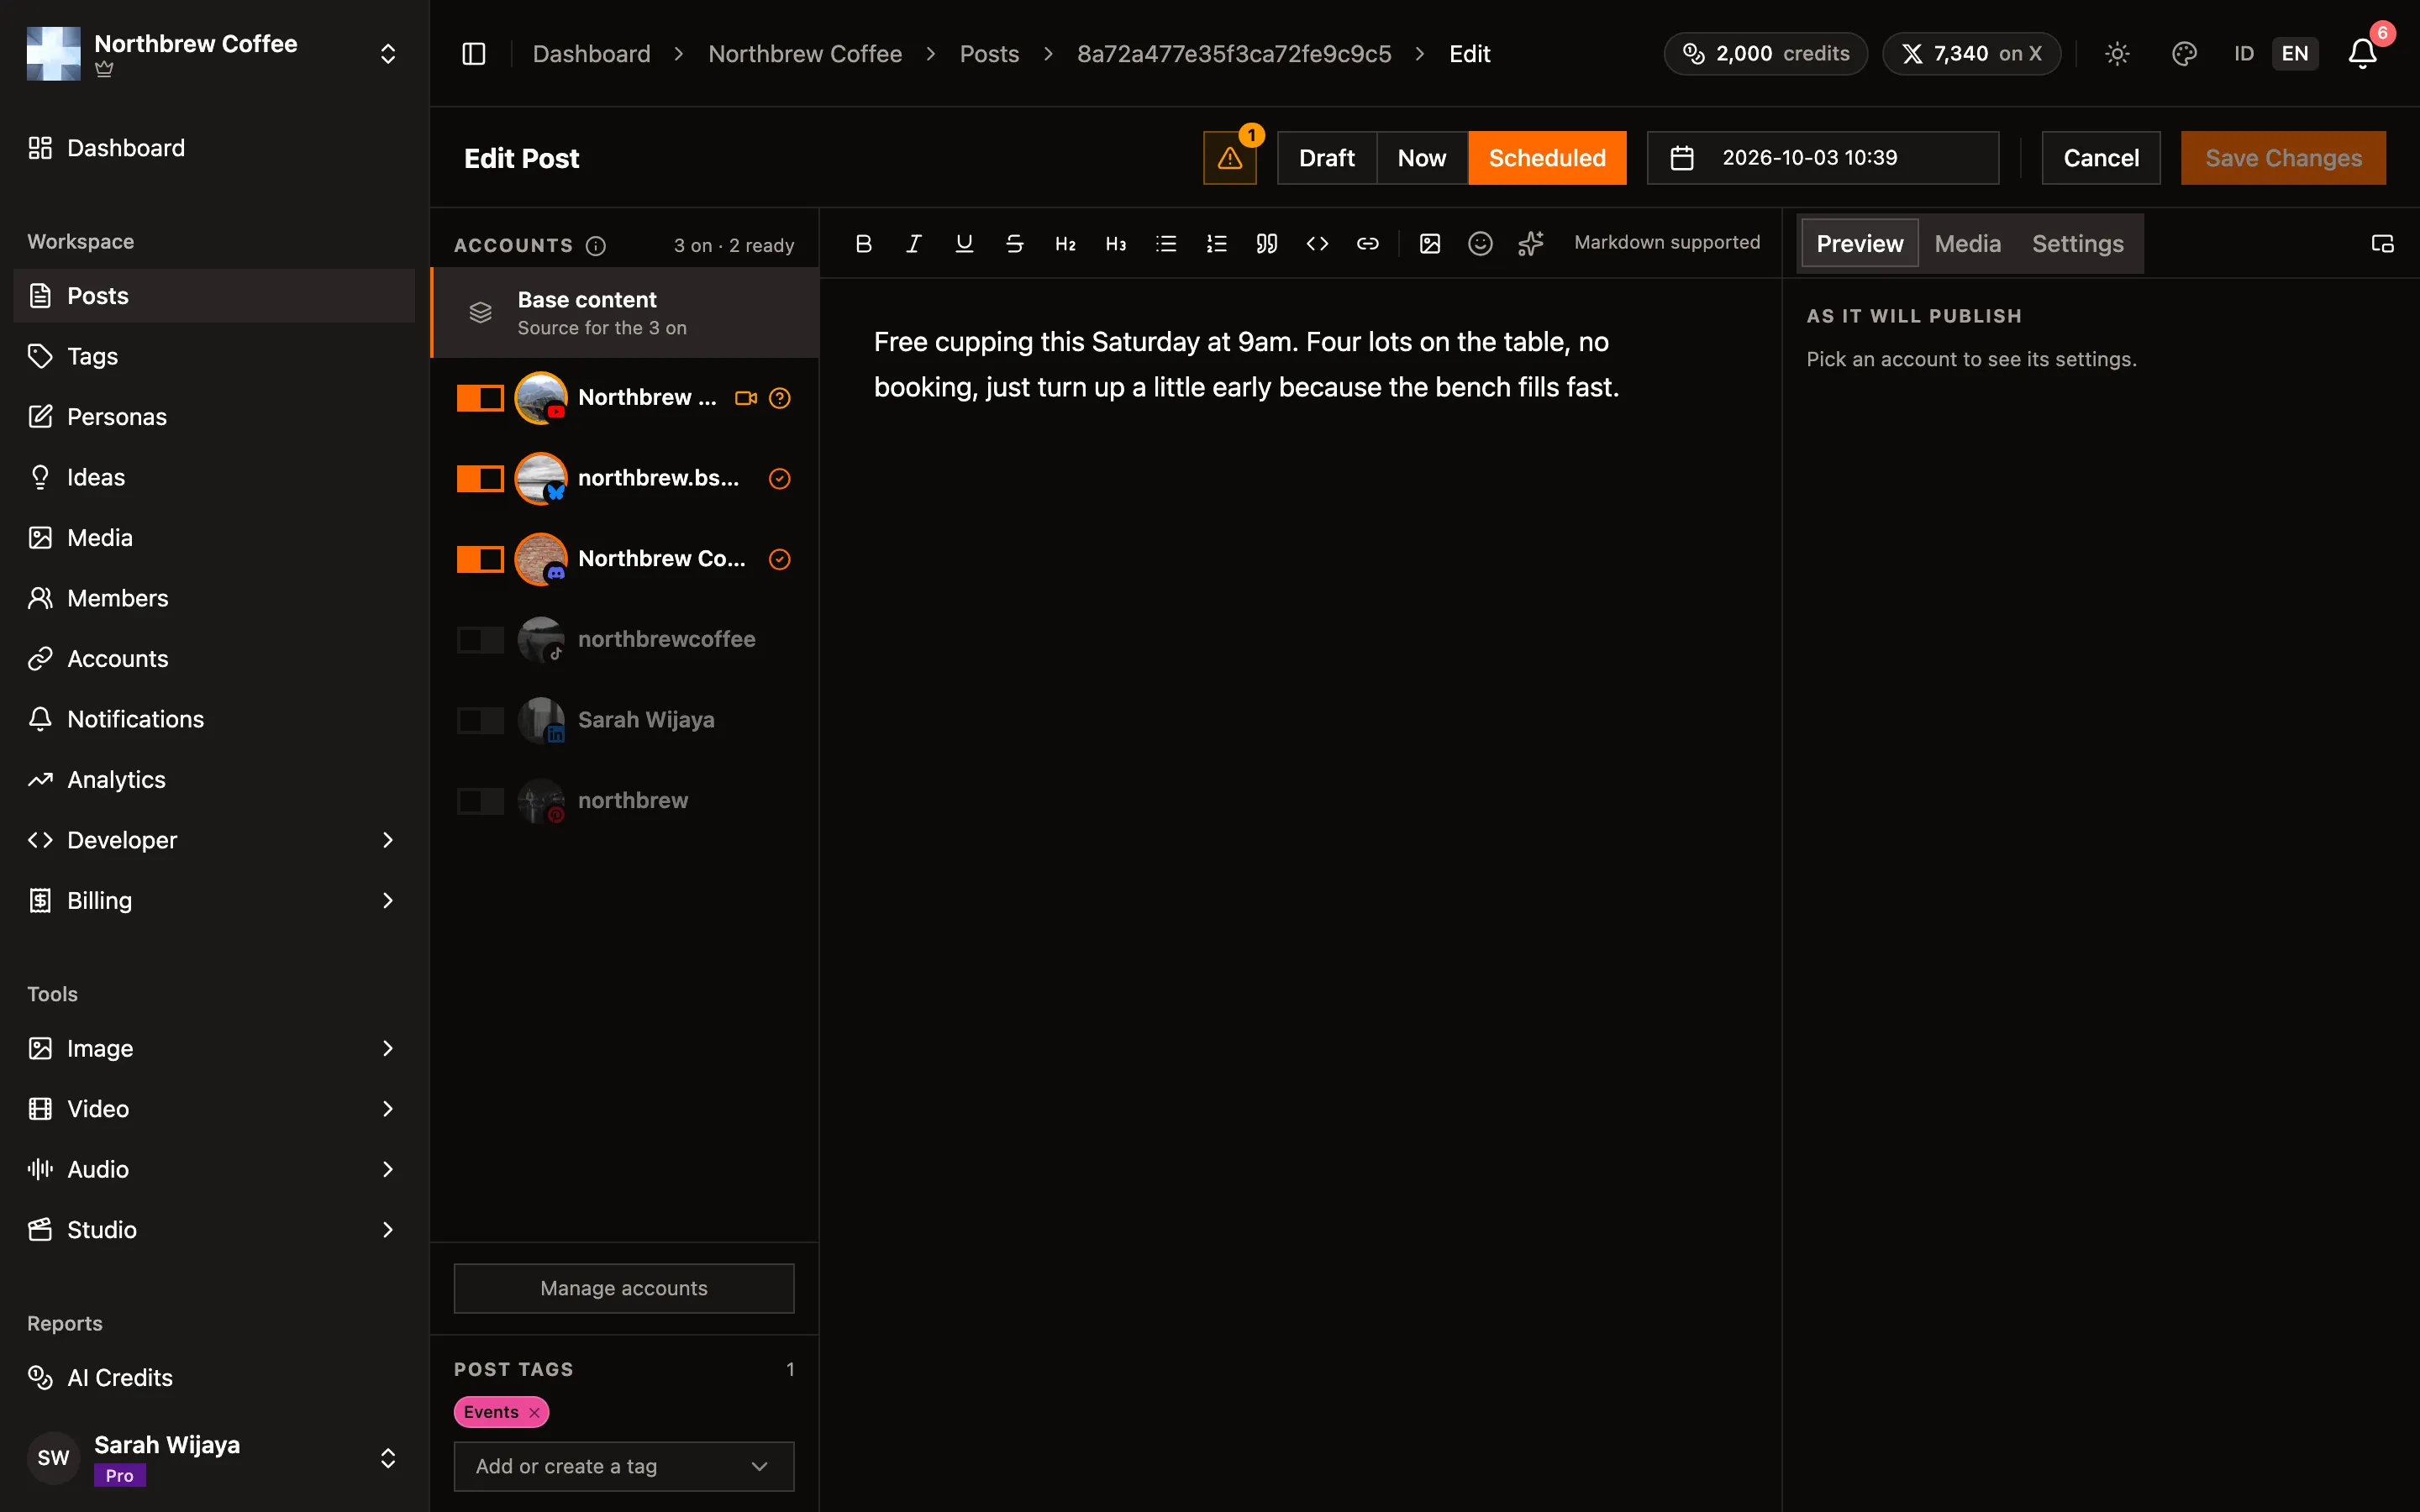Open the color palette theme picker
2420x1512 pixels.
[2184, 54]
